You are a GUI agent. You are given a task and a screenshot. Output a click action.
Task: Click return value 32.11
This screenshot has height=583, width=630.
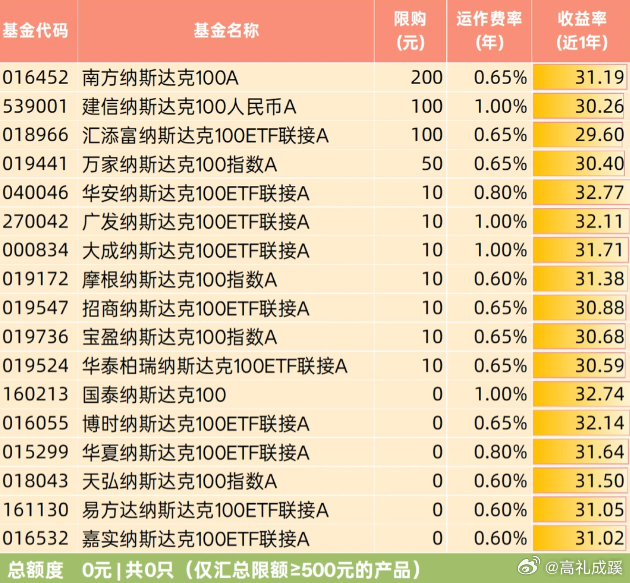(599, 221)
